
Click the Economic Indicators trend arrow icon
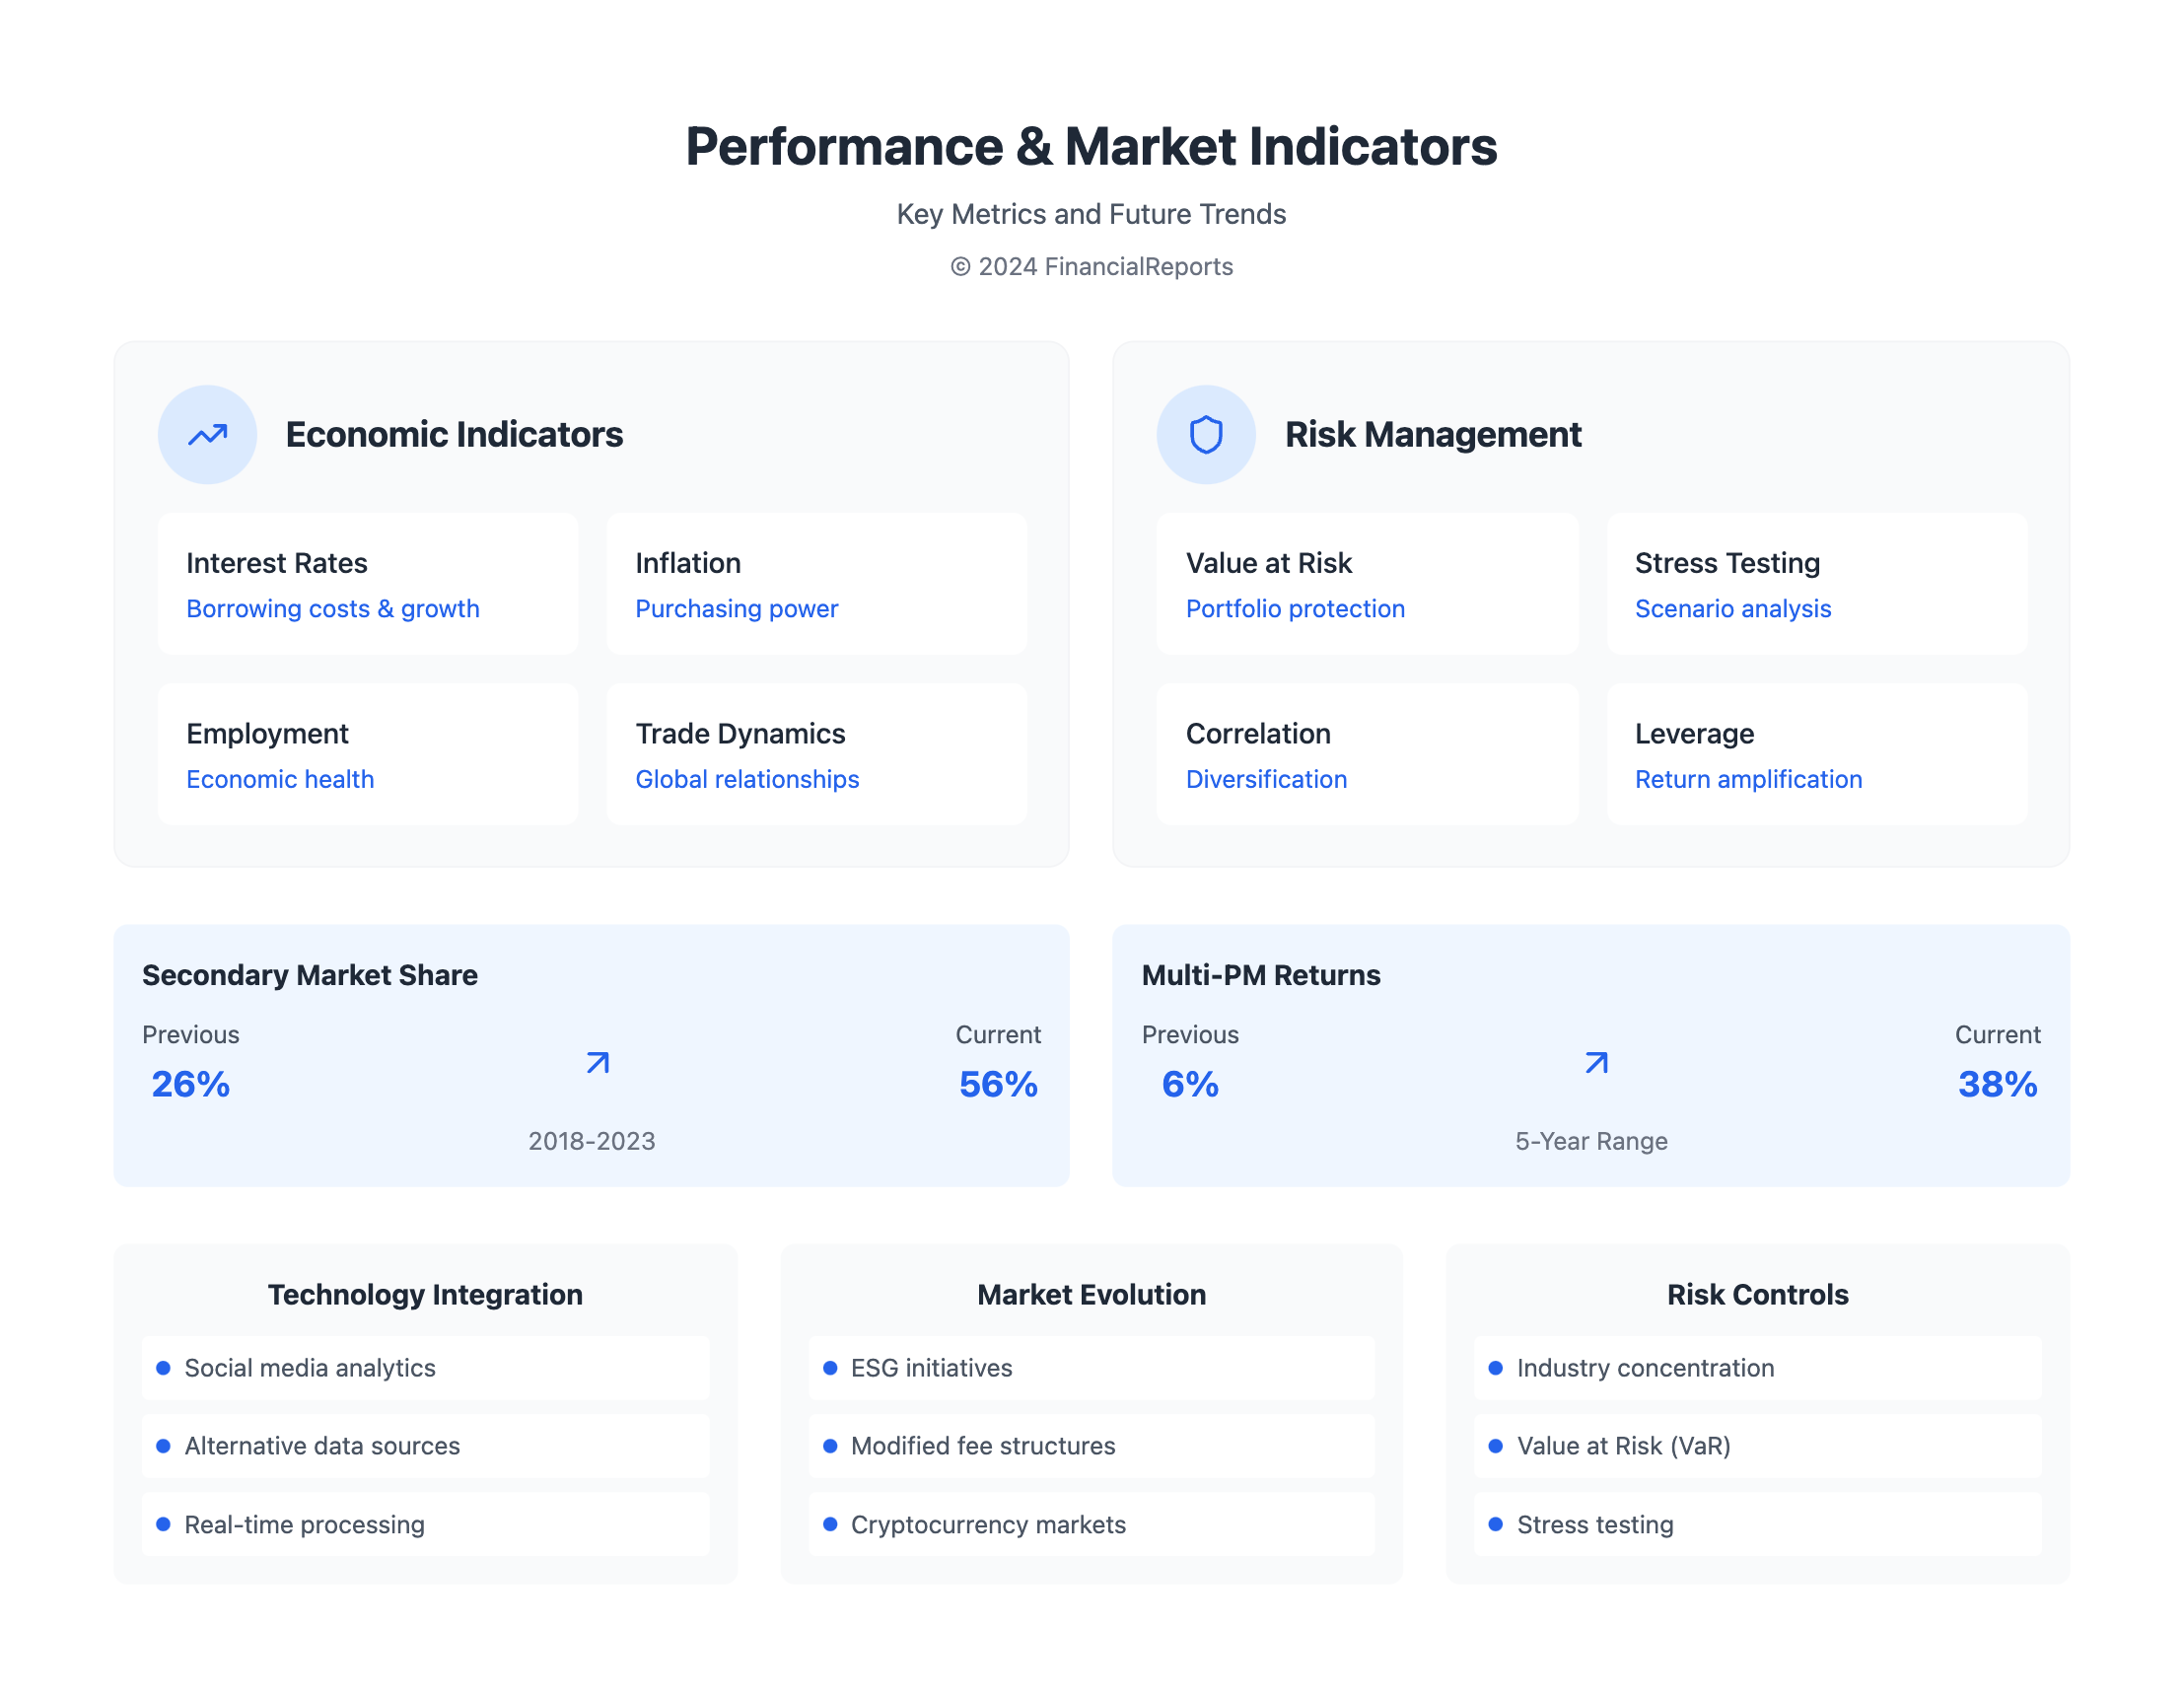click(207, 435)
